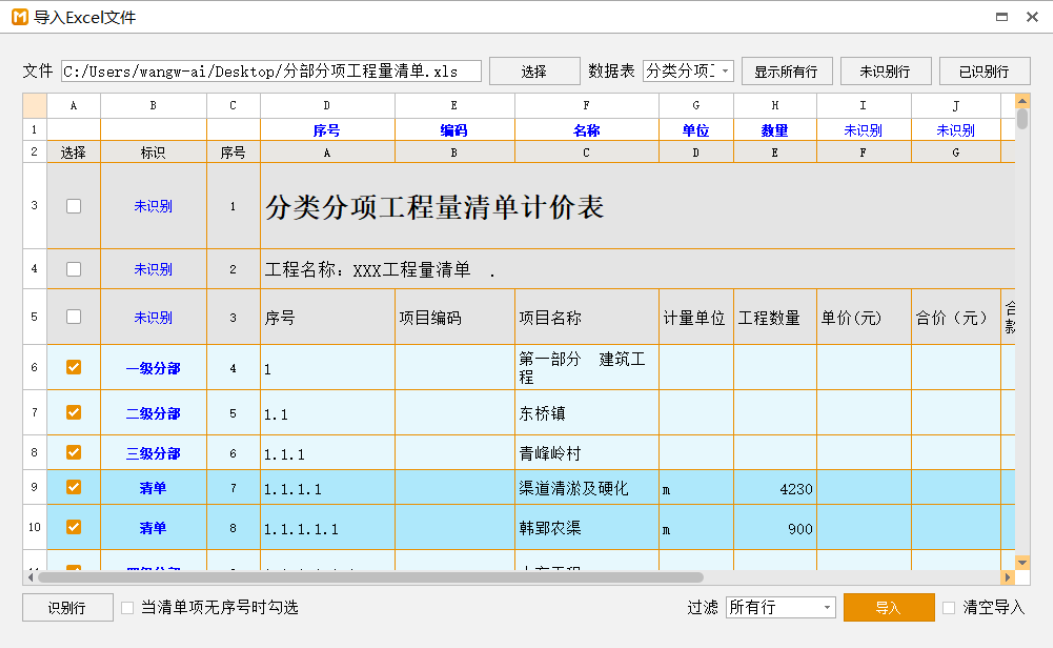1053x648 pixels.
Task: Click the 名称 column mapping header
Action: 586,130
